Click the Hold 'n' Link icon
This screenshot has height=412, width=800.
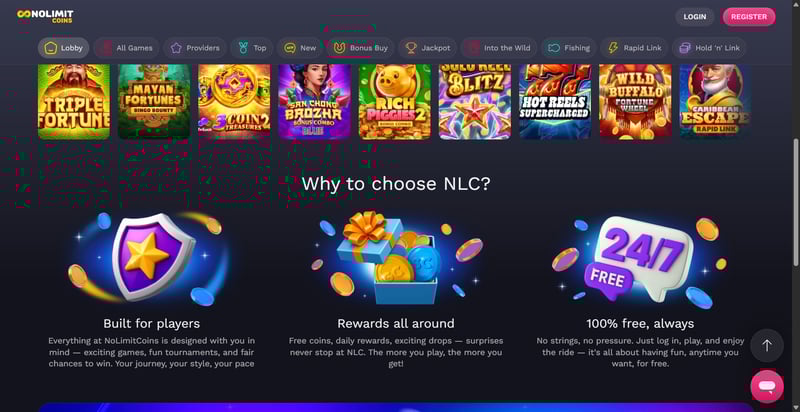(x=685, y=48)
